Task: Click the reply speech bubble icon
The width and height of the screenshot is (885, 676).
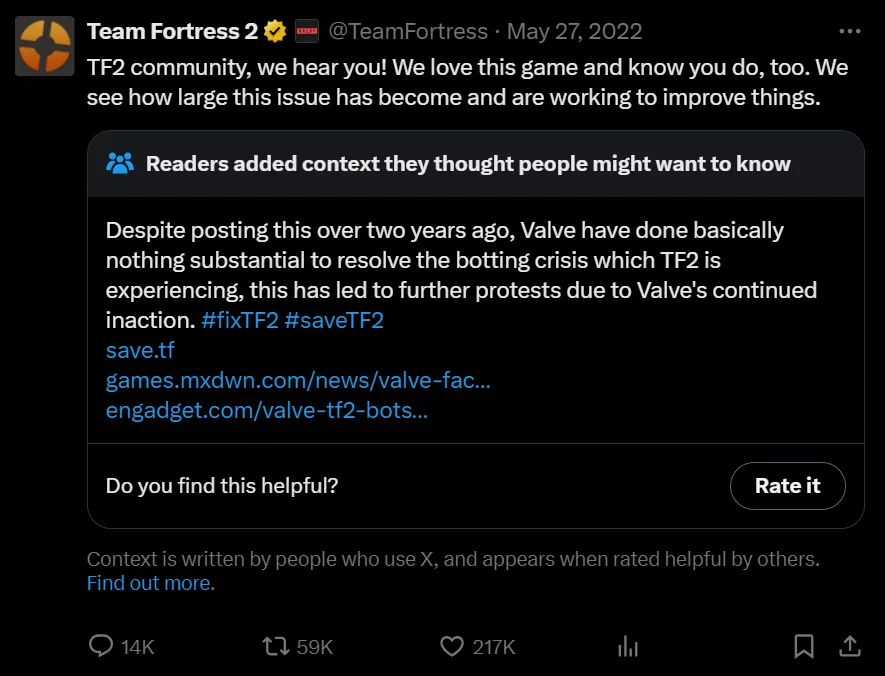Action: pyautogui.click(x=101, y=647)
